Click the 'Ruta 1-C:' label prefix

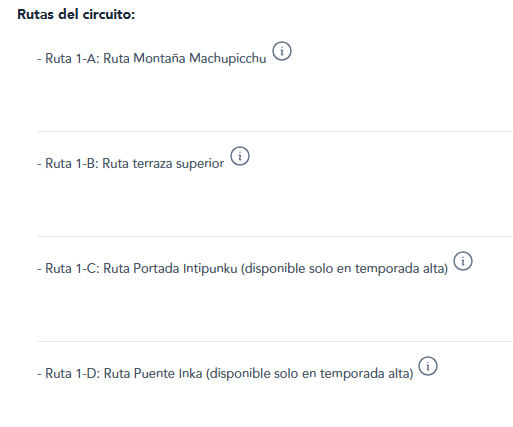tap(72, 268)
